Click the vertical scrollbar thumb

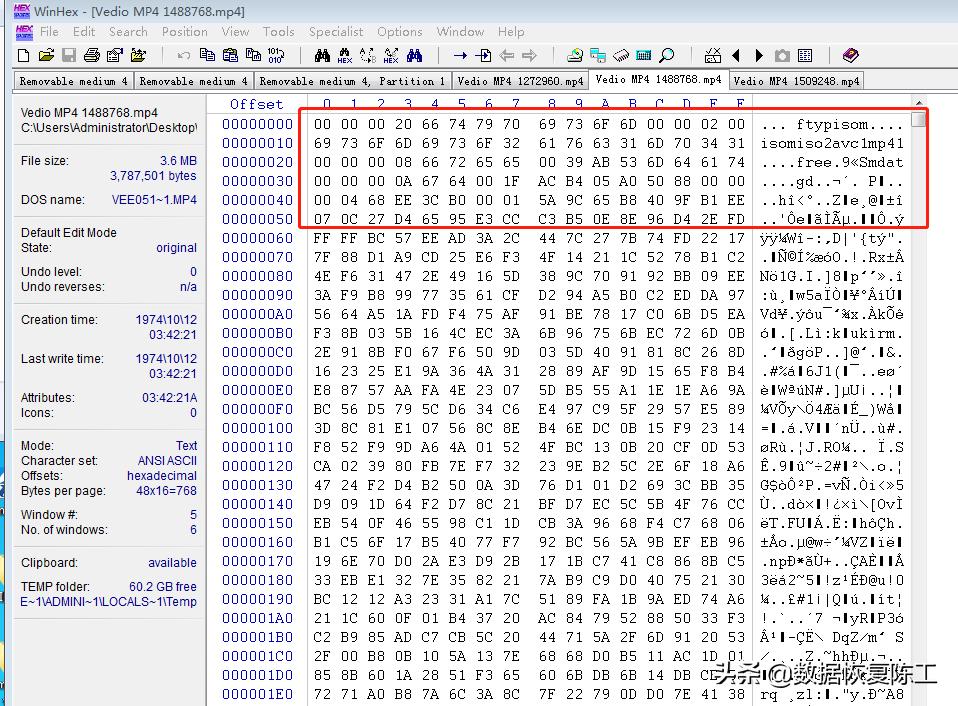point(918,118)
